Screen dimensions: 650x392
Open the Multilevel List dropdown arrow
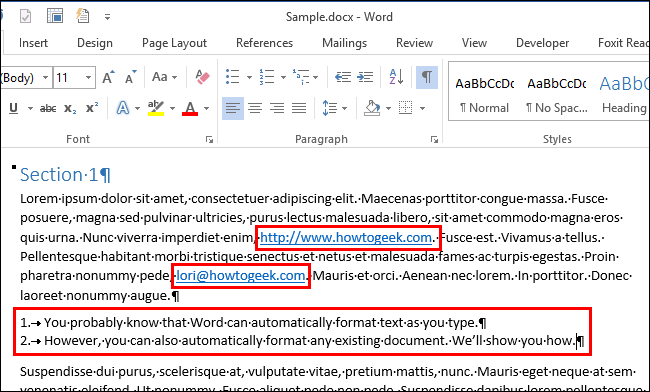point(315,77)
